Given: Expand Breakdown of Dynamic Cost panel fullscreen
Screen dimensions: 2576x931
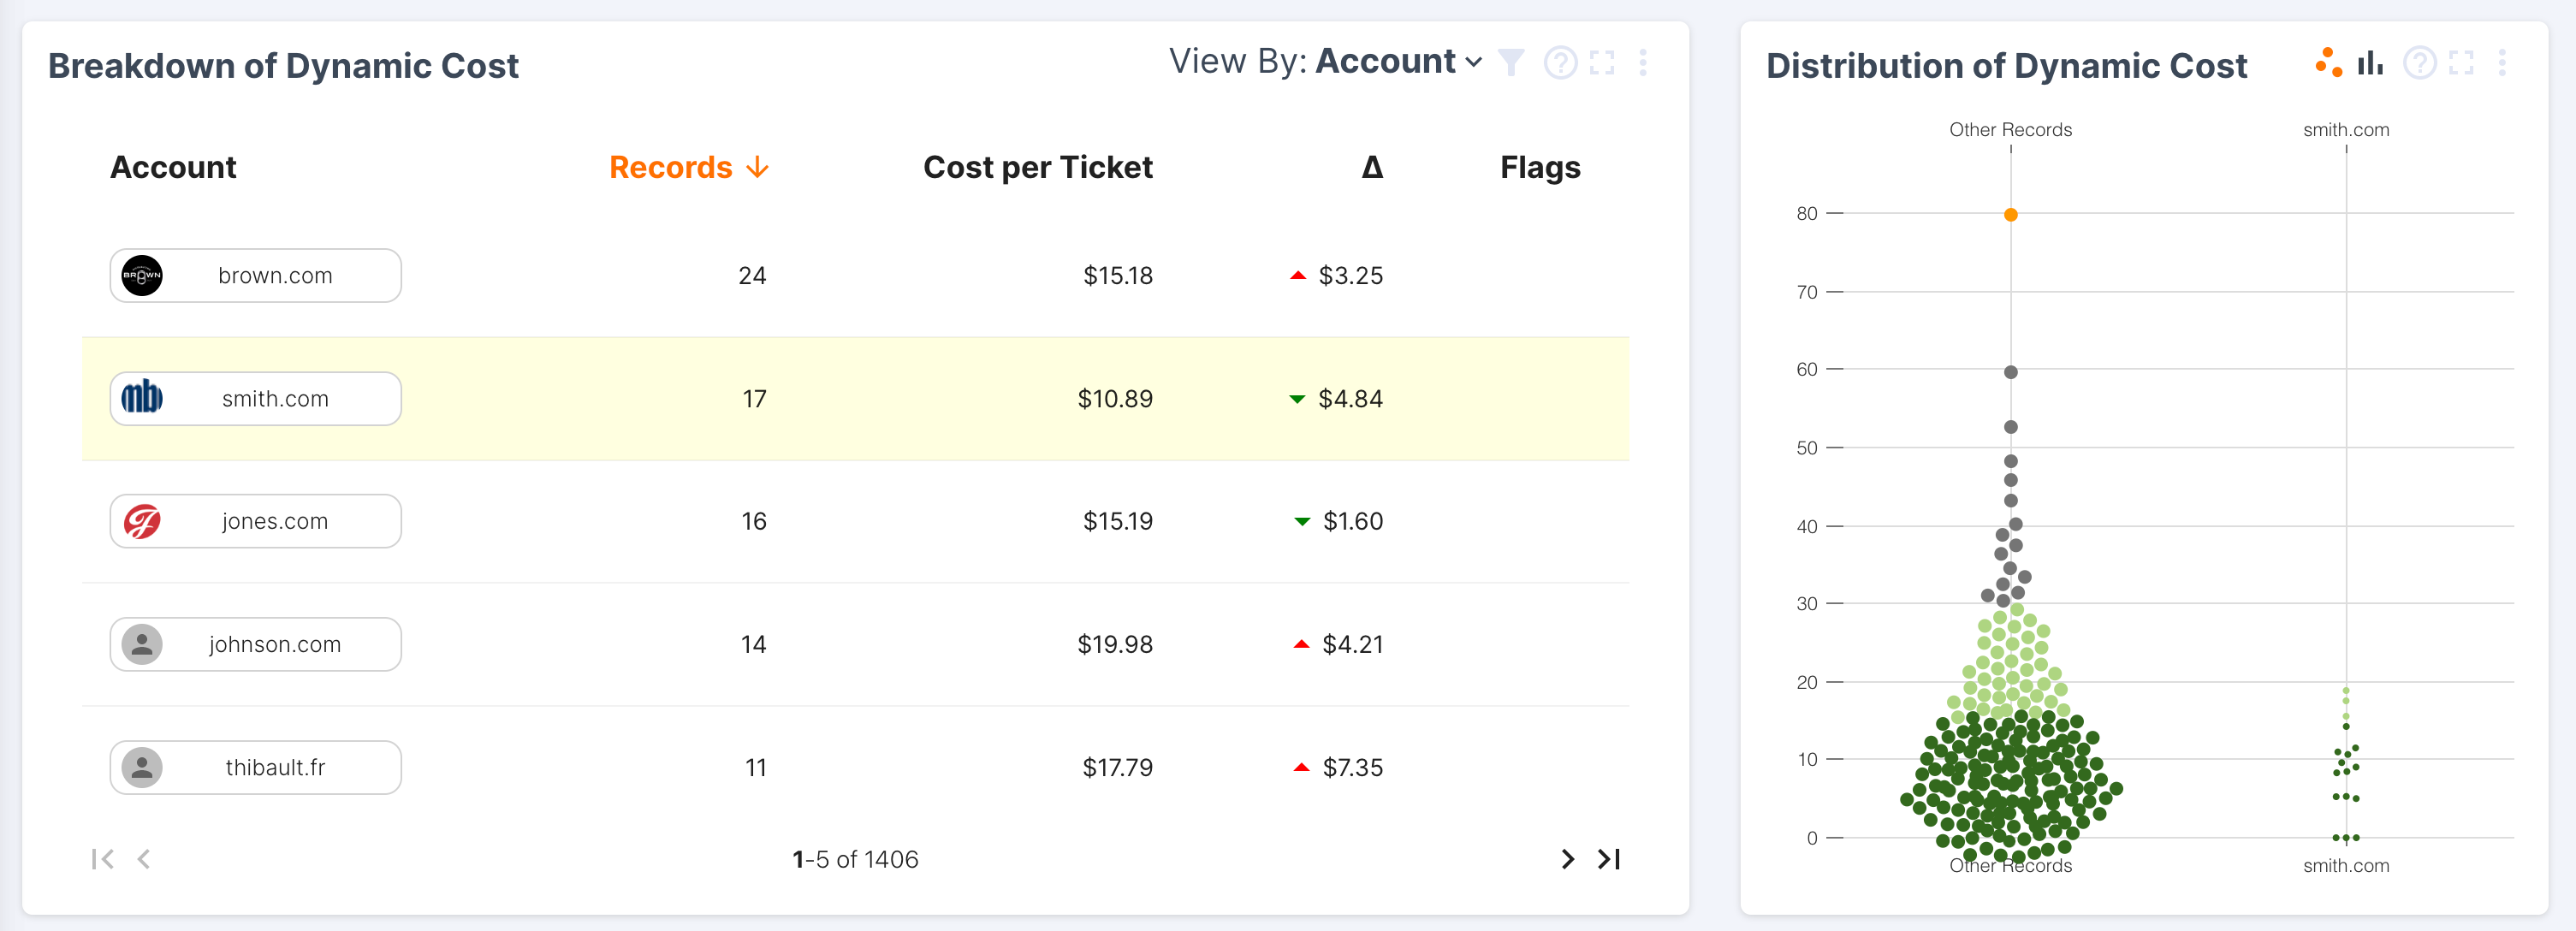Looking at the screenshot, I should 1602,63.
